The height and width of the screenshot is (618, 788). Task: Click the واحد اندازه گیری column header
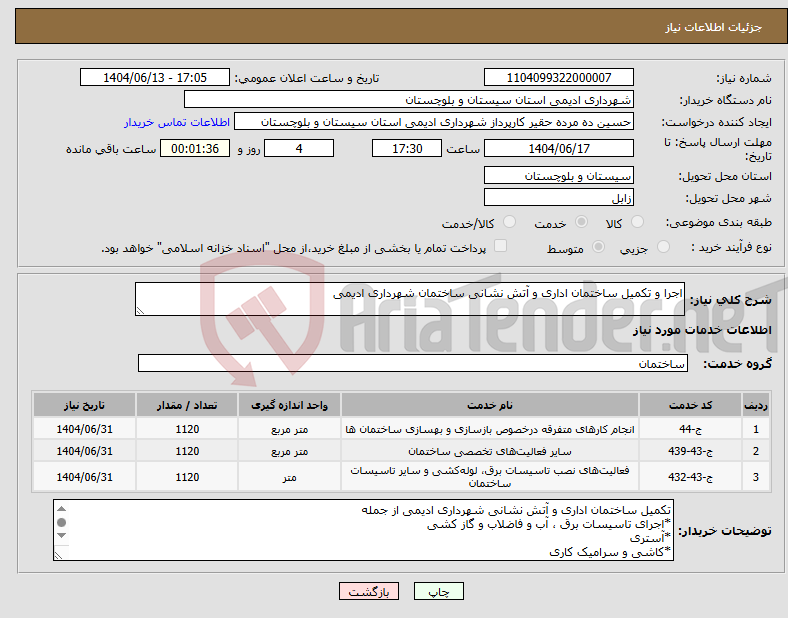coord(289,405)
